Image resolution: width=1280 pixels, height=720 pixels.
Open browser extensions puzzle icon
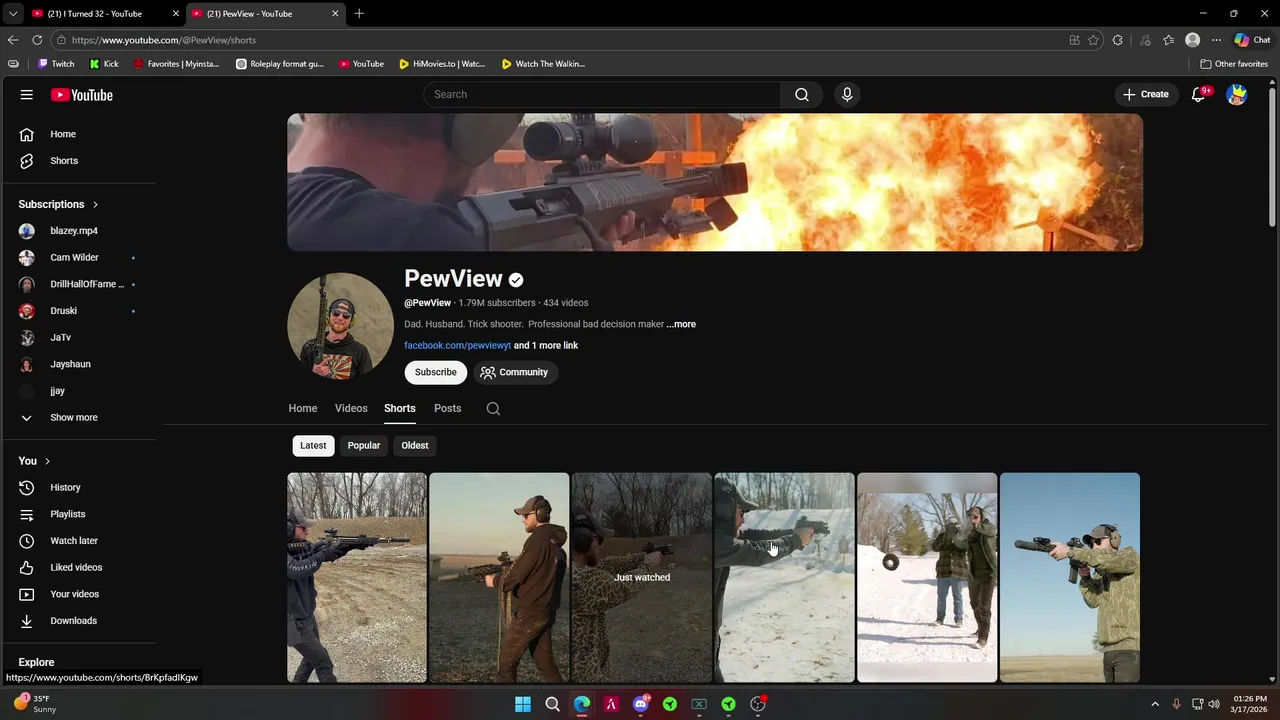click(x=1118, y=40)
